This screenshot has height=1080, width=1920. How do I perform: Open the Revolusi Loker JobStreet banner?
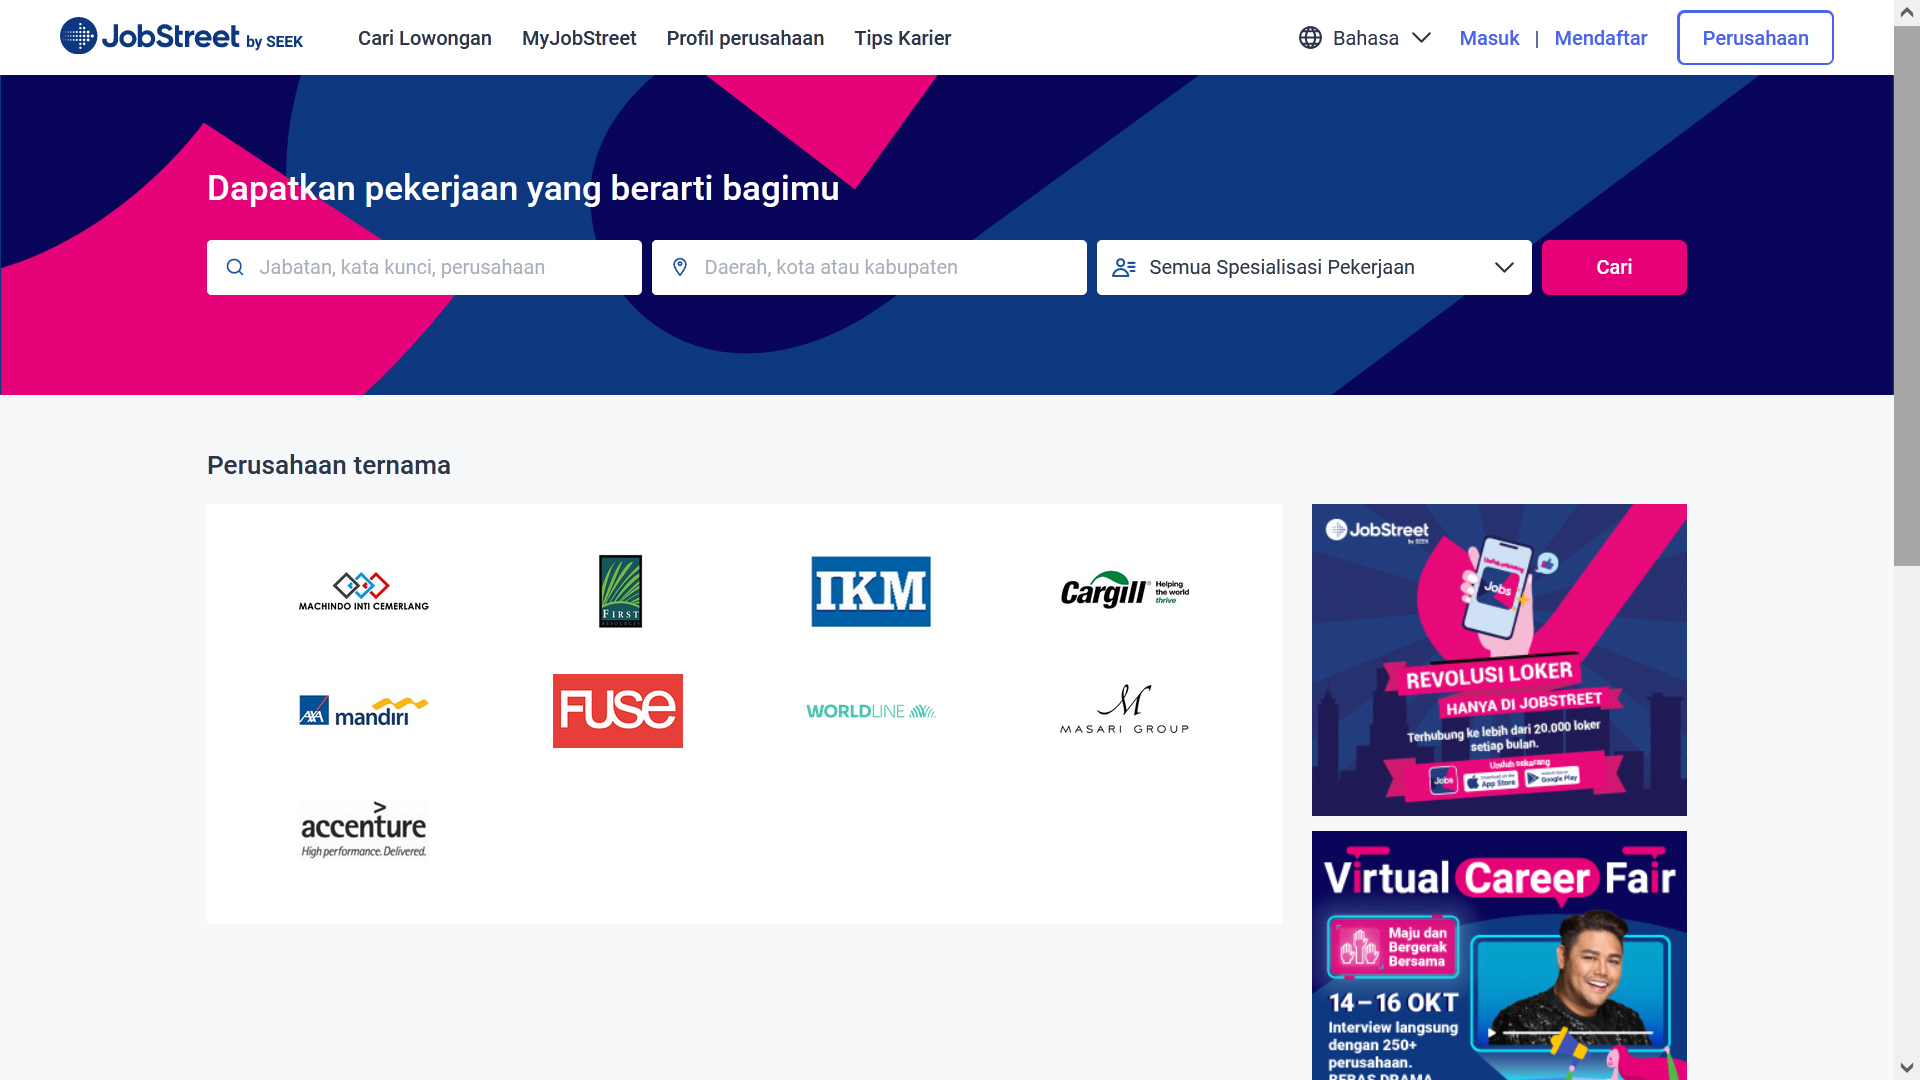coord(1499,660)
